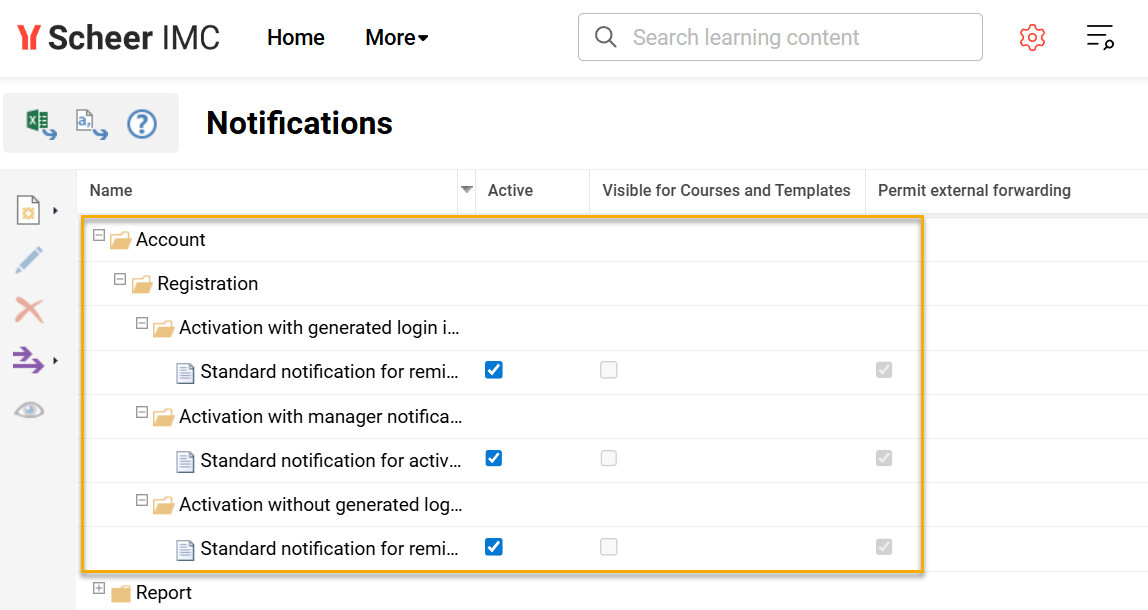Enable Visible for Courses on first notification row
The width and height of the screenshot is (1148, 610).
[609, 370]
